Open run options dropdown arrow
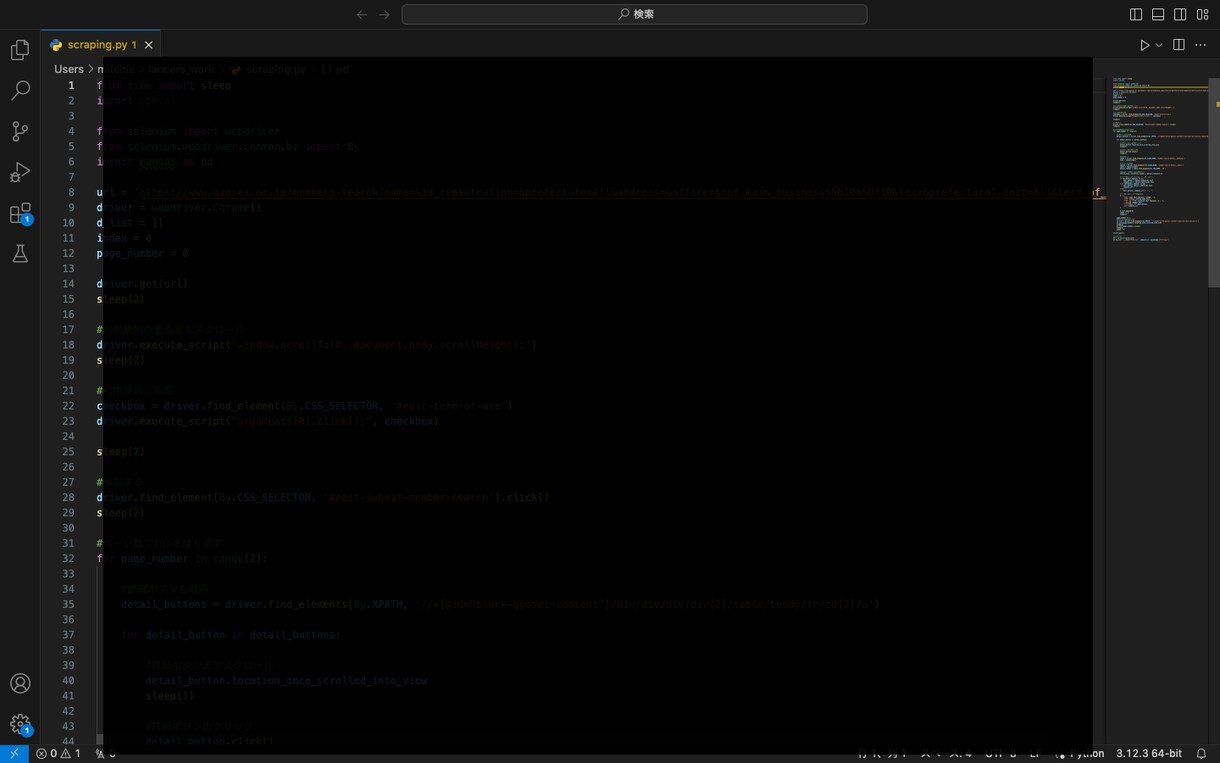The width and height of the screenshot is (1220, 763). tap(1159, 45)
